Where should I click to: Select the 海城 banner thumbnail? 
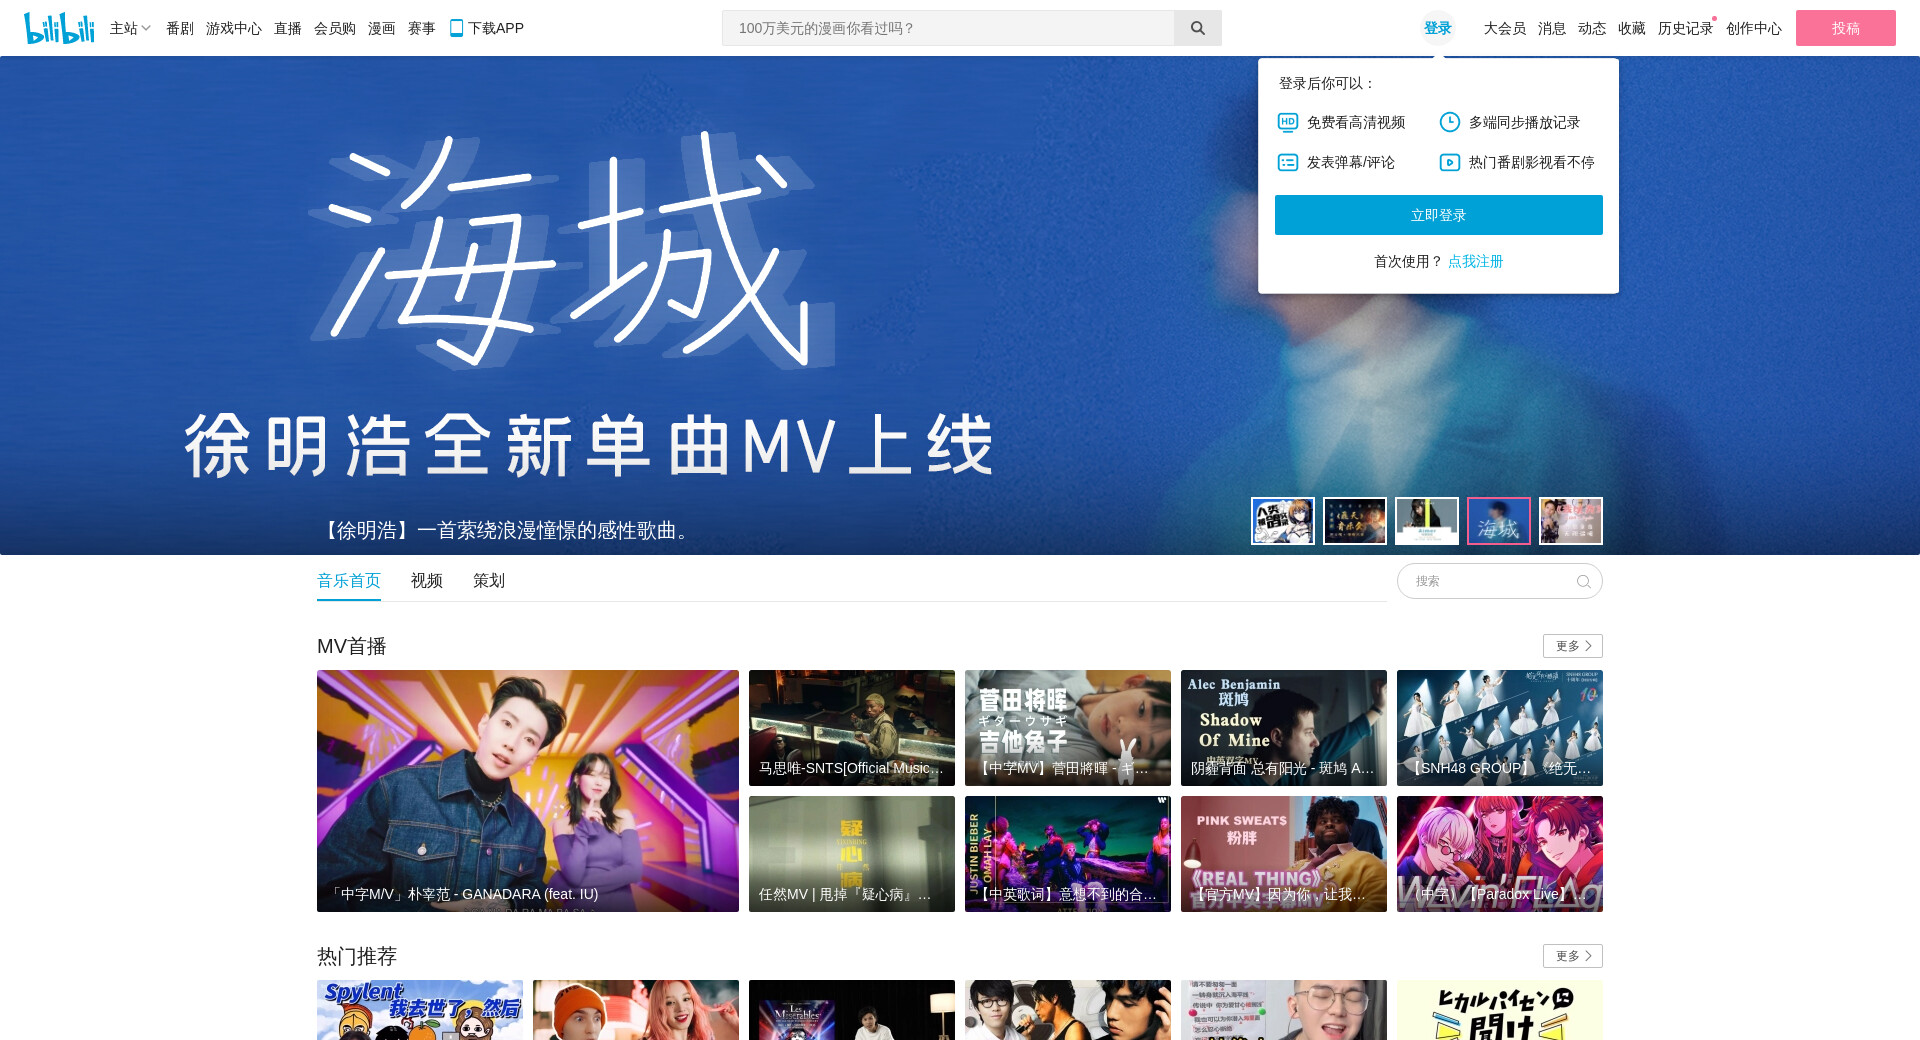[x=1499, y=521]
